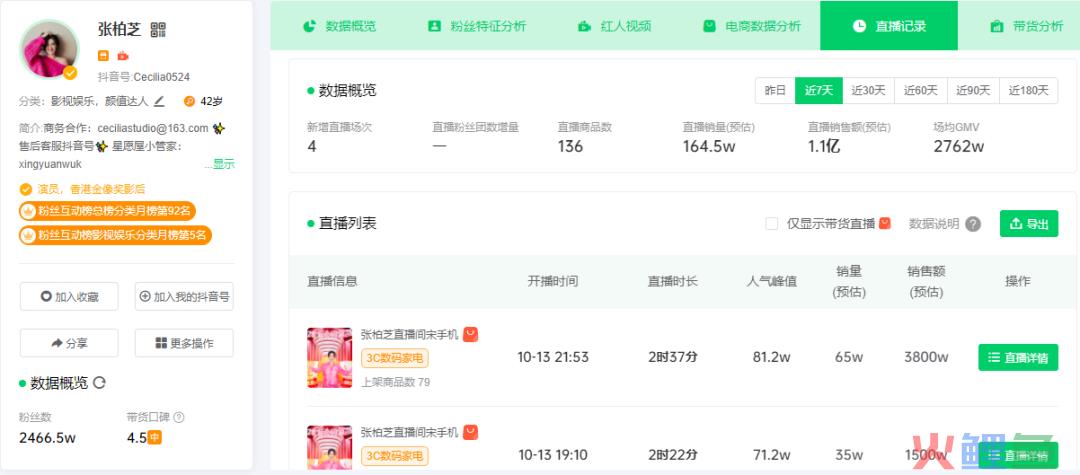Select the 昨日 time range
1080x475 pixels.
[776, 90]
